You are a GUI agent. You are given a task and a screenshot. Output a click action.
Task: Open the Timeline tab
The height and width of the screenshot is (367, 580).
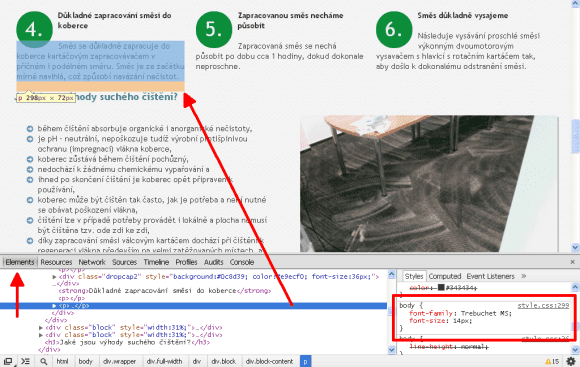click(156, 262)
